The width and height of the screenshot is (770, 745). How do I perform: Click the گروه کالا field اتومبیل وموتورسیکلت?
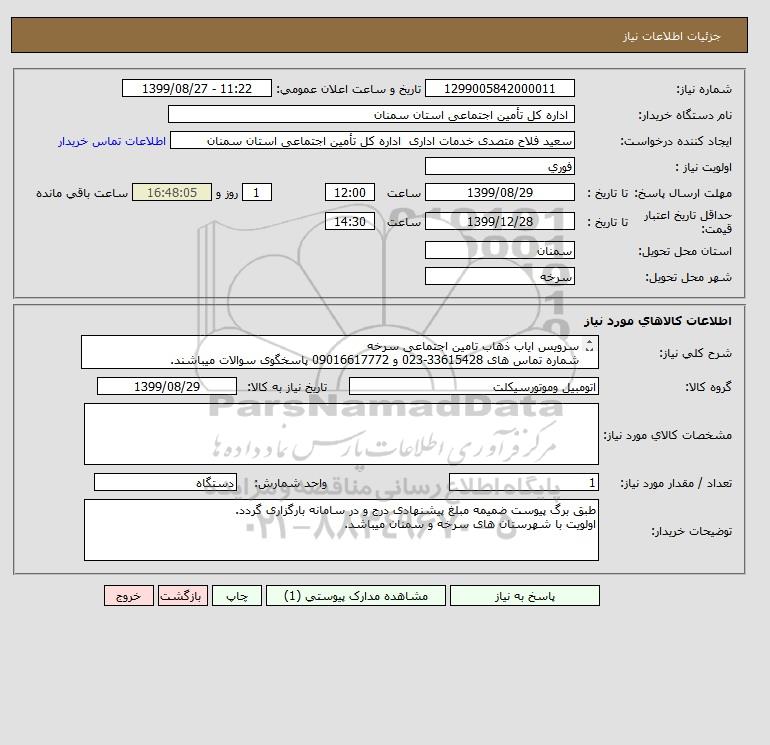pos(474,386)
